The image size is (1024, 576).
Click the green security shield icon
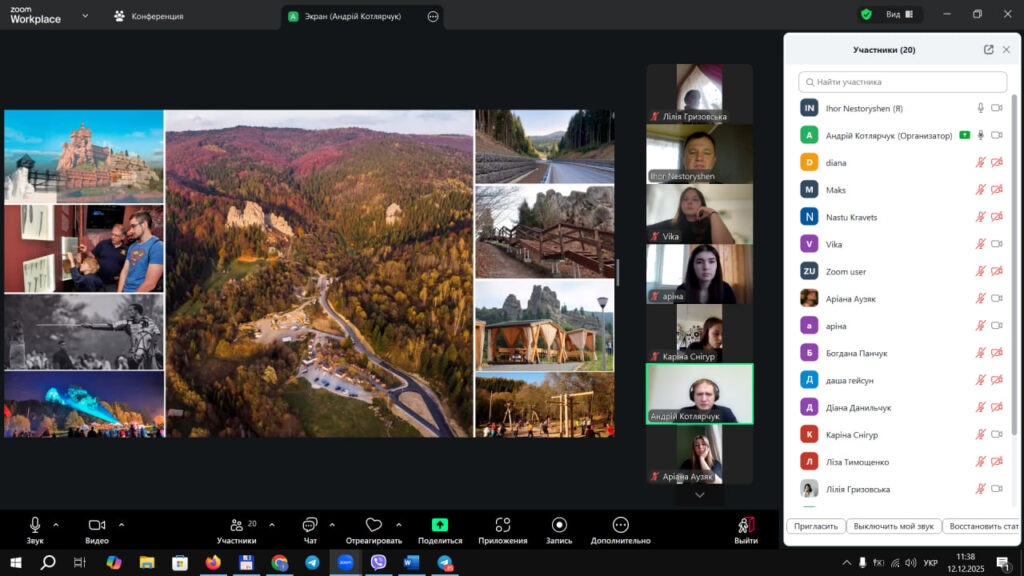866,15
